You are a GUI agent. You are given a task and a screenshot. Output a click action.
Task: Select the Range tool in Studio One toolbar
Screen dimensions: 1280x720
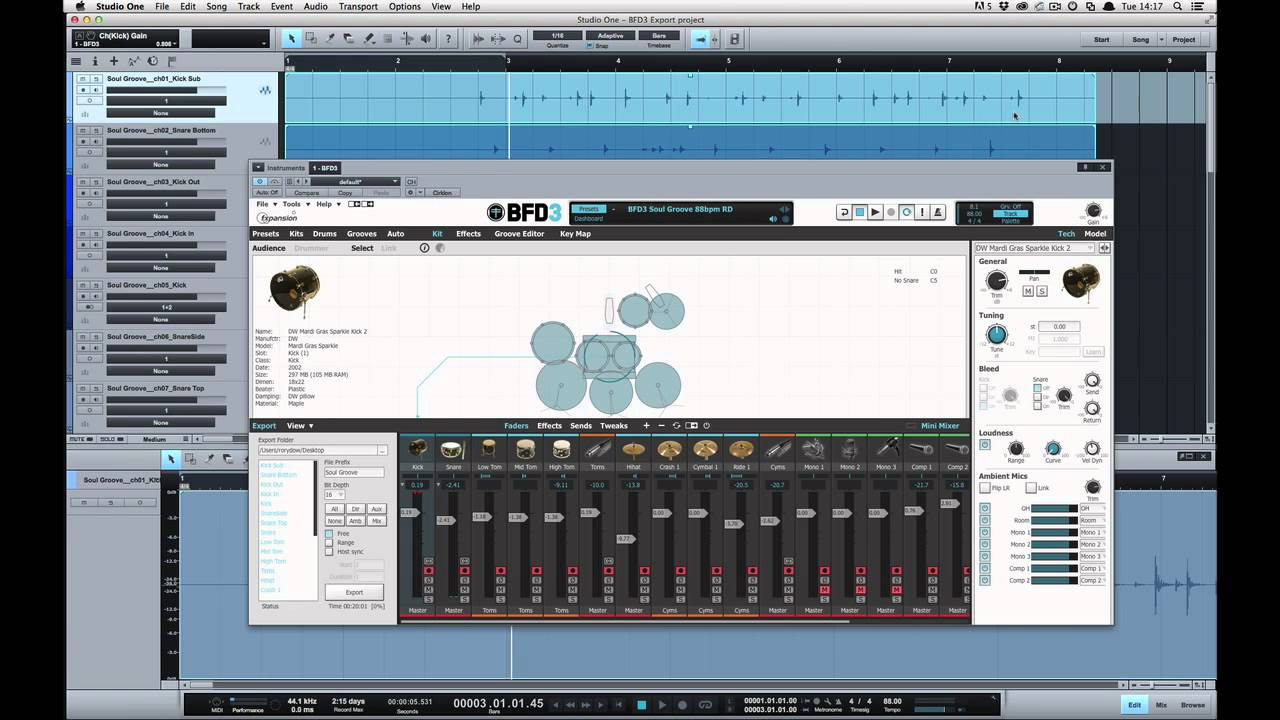[x=311, y=39]
